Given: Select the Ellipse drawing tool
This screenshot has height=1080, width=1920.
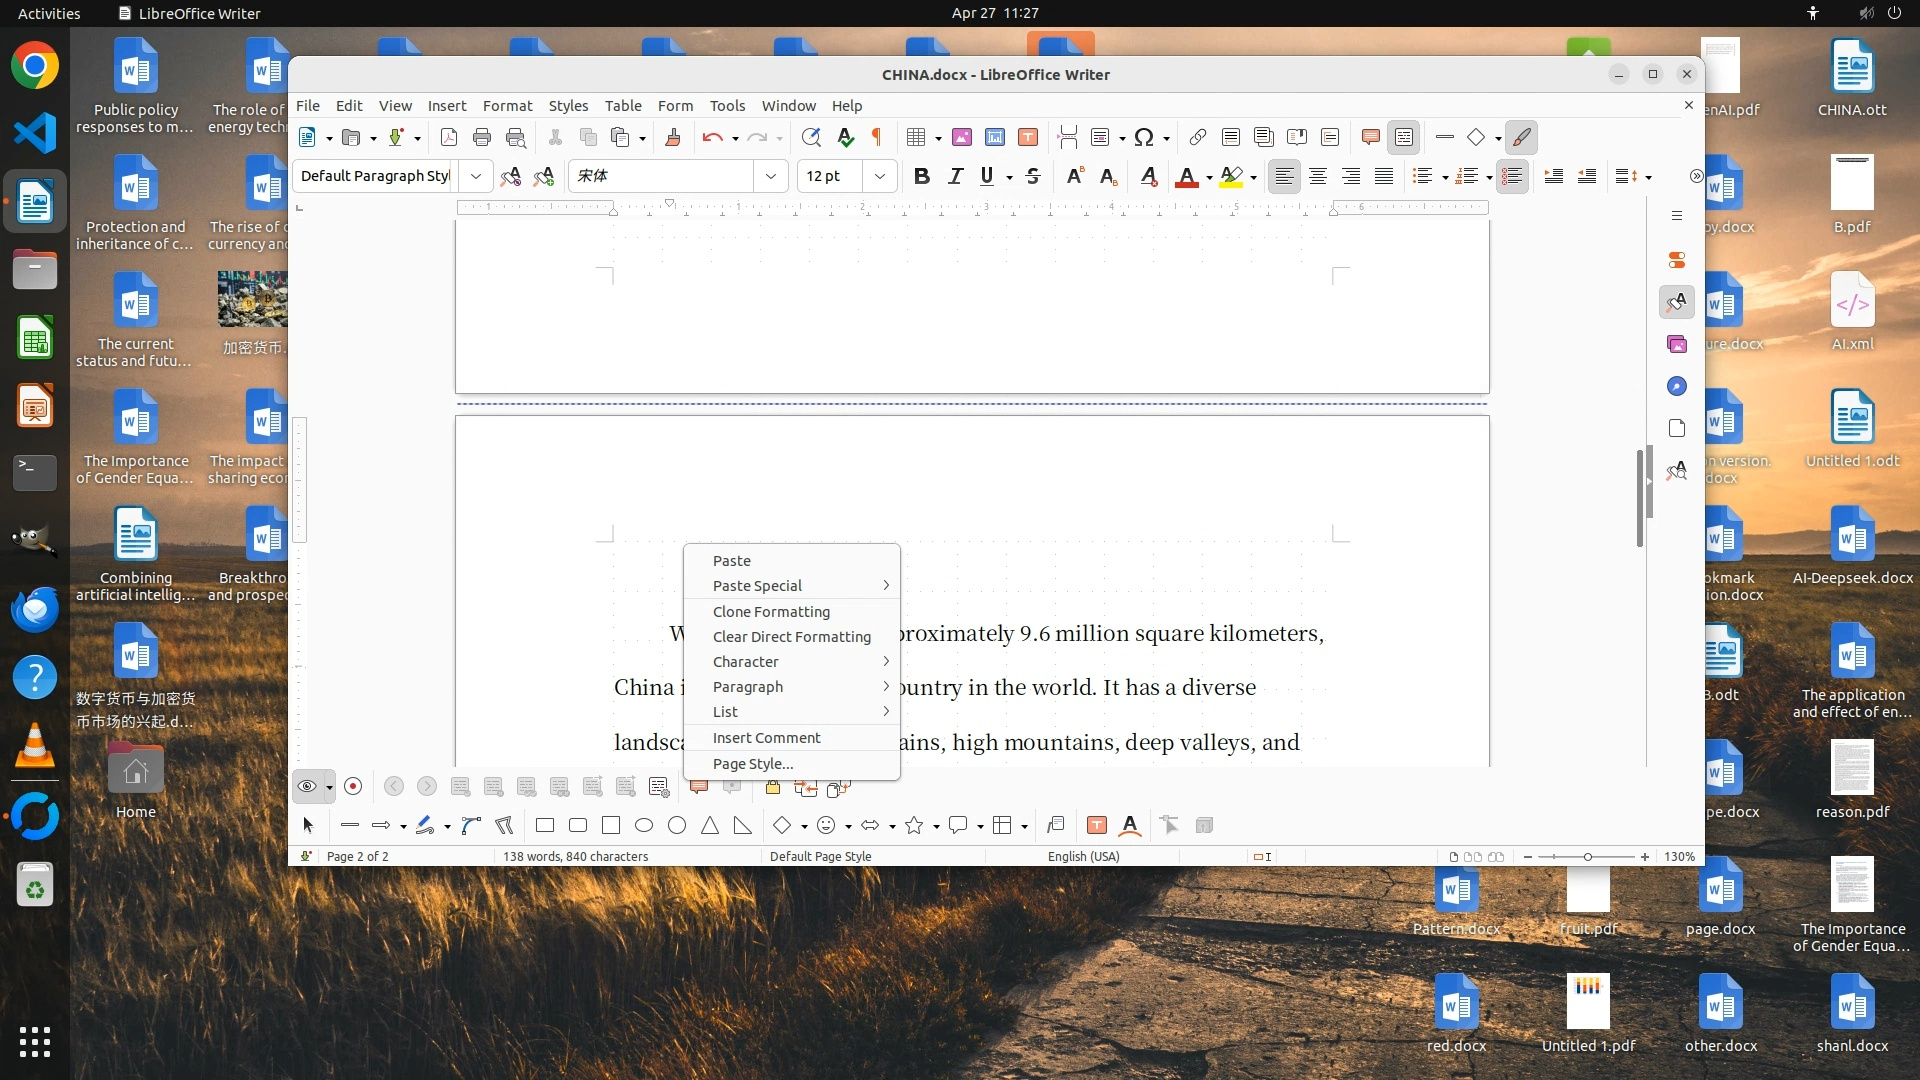Looking at the screenshot, I should pos(644,826).
